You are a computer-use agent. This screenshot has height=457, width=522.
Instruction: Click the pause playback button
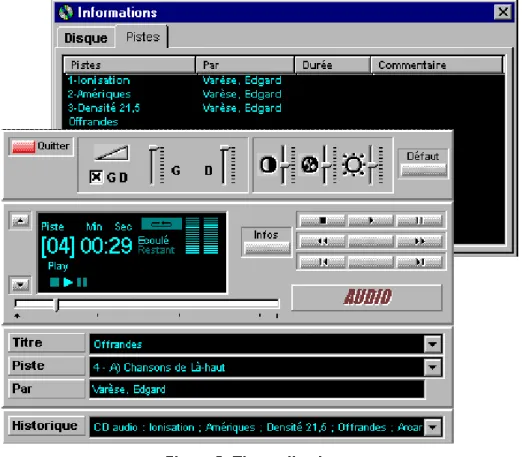click(419, 220)
